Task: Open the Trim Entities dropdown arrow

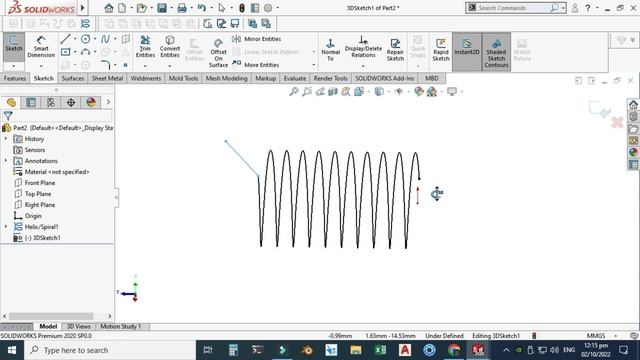Action: [x=145, y=66]
